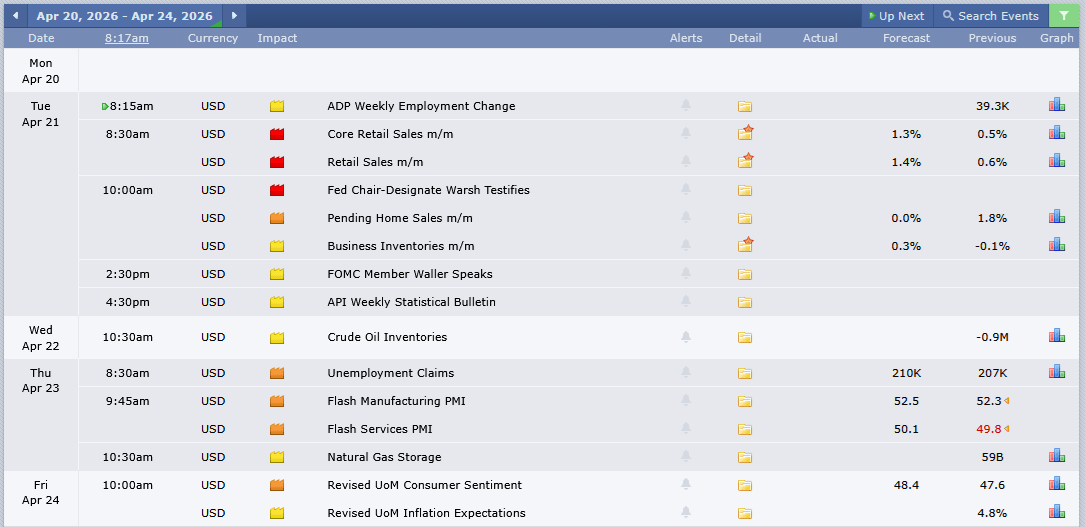The width and height of the screenshot is (1085, 527).
Task: Open detail folder for Core Retail Sales m/m
Action: tap(745, 133)
